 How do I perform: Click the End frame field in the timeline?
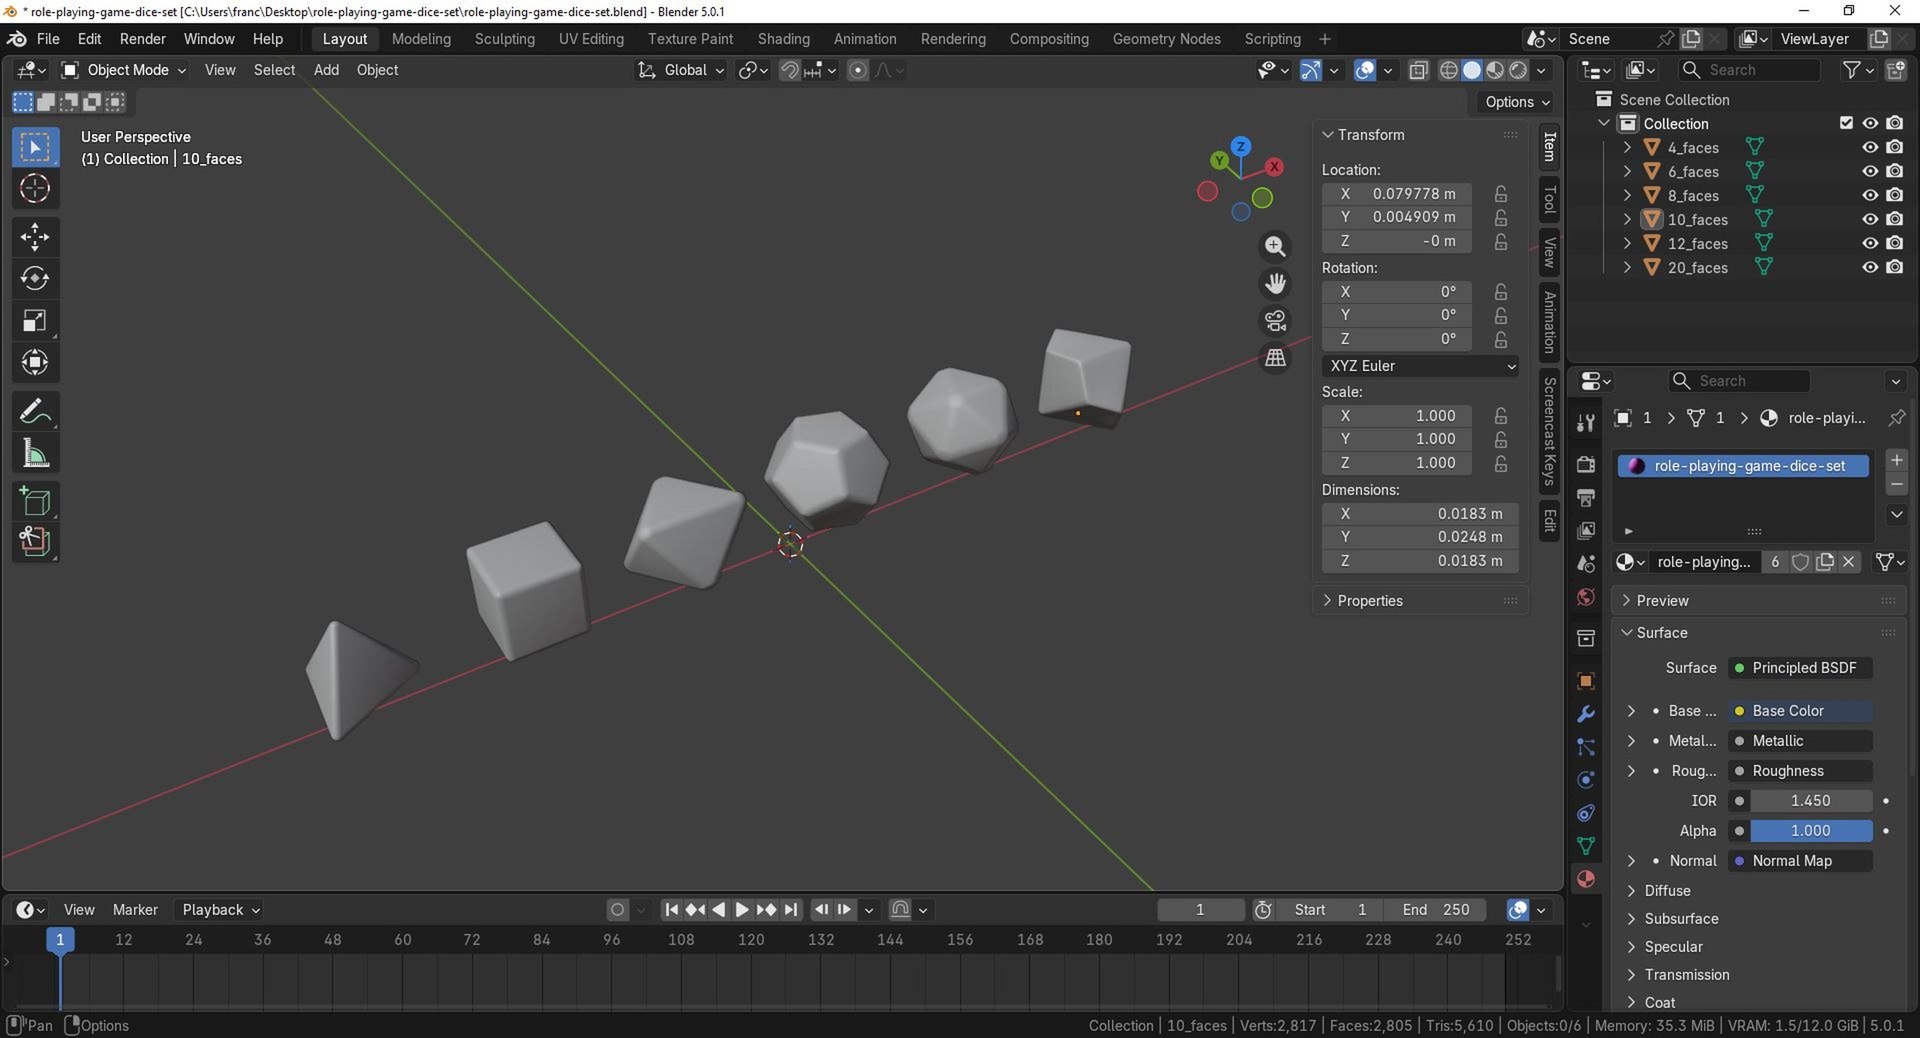(x=1436, y=910)
